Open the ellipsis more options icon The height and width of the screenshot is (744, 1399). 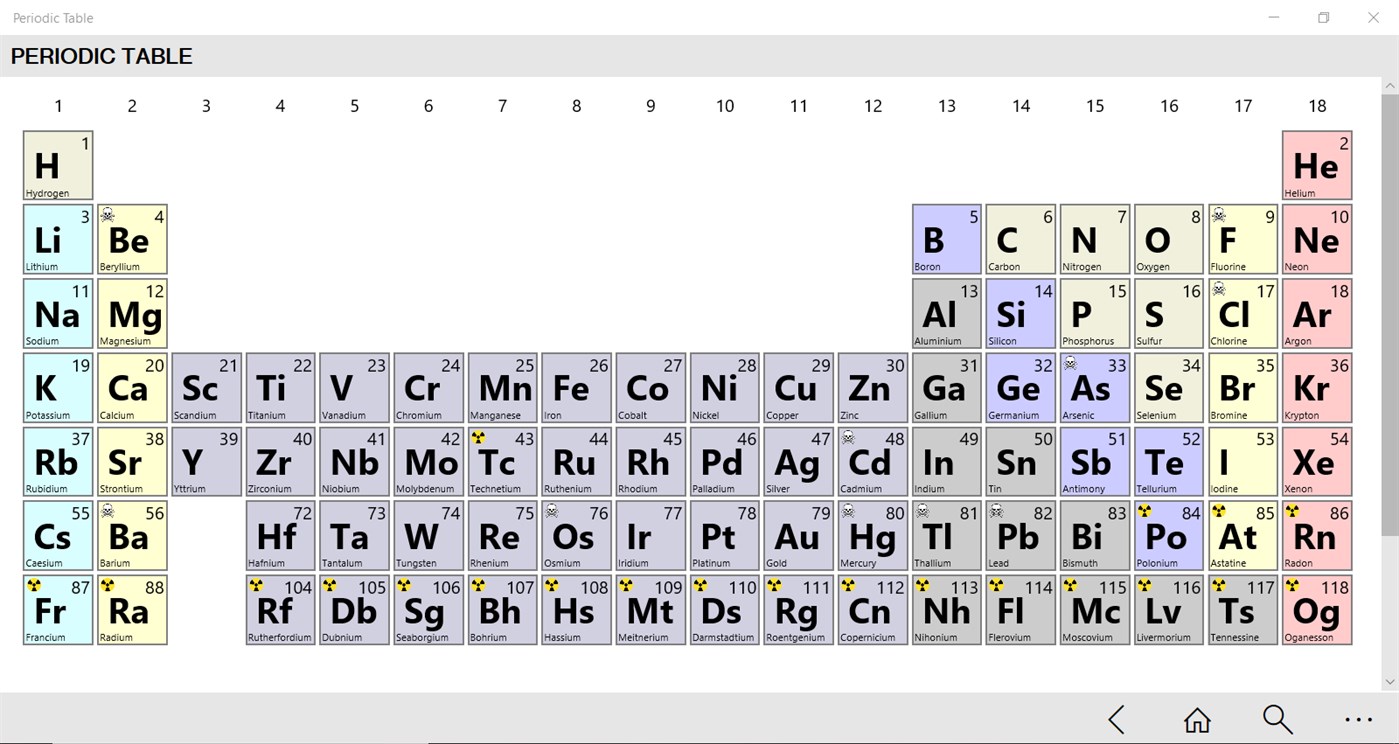(1358, 719)
